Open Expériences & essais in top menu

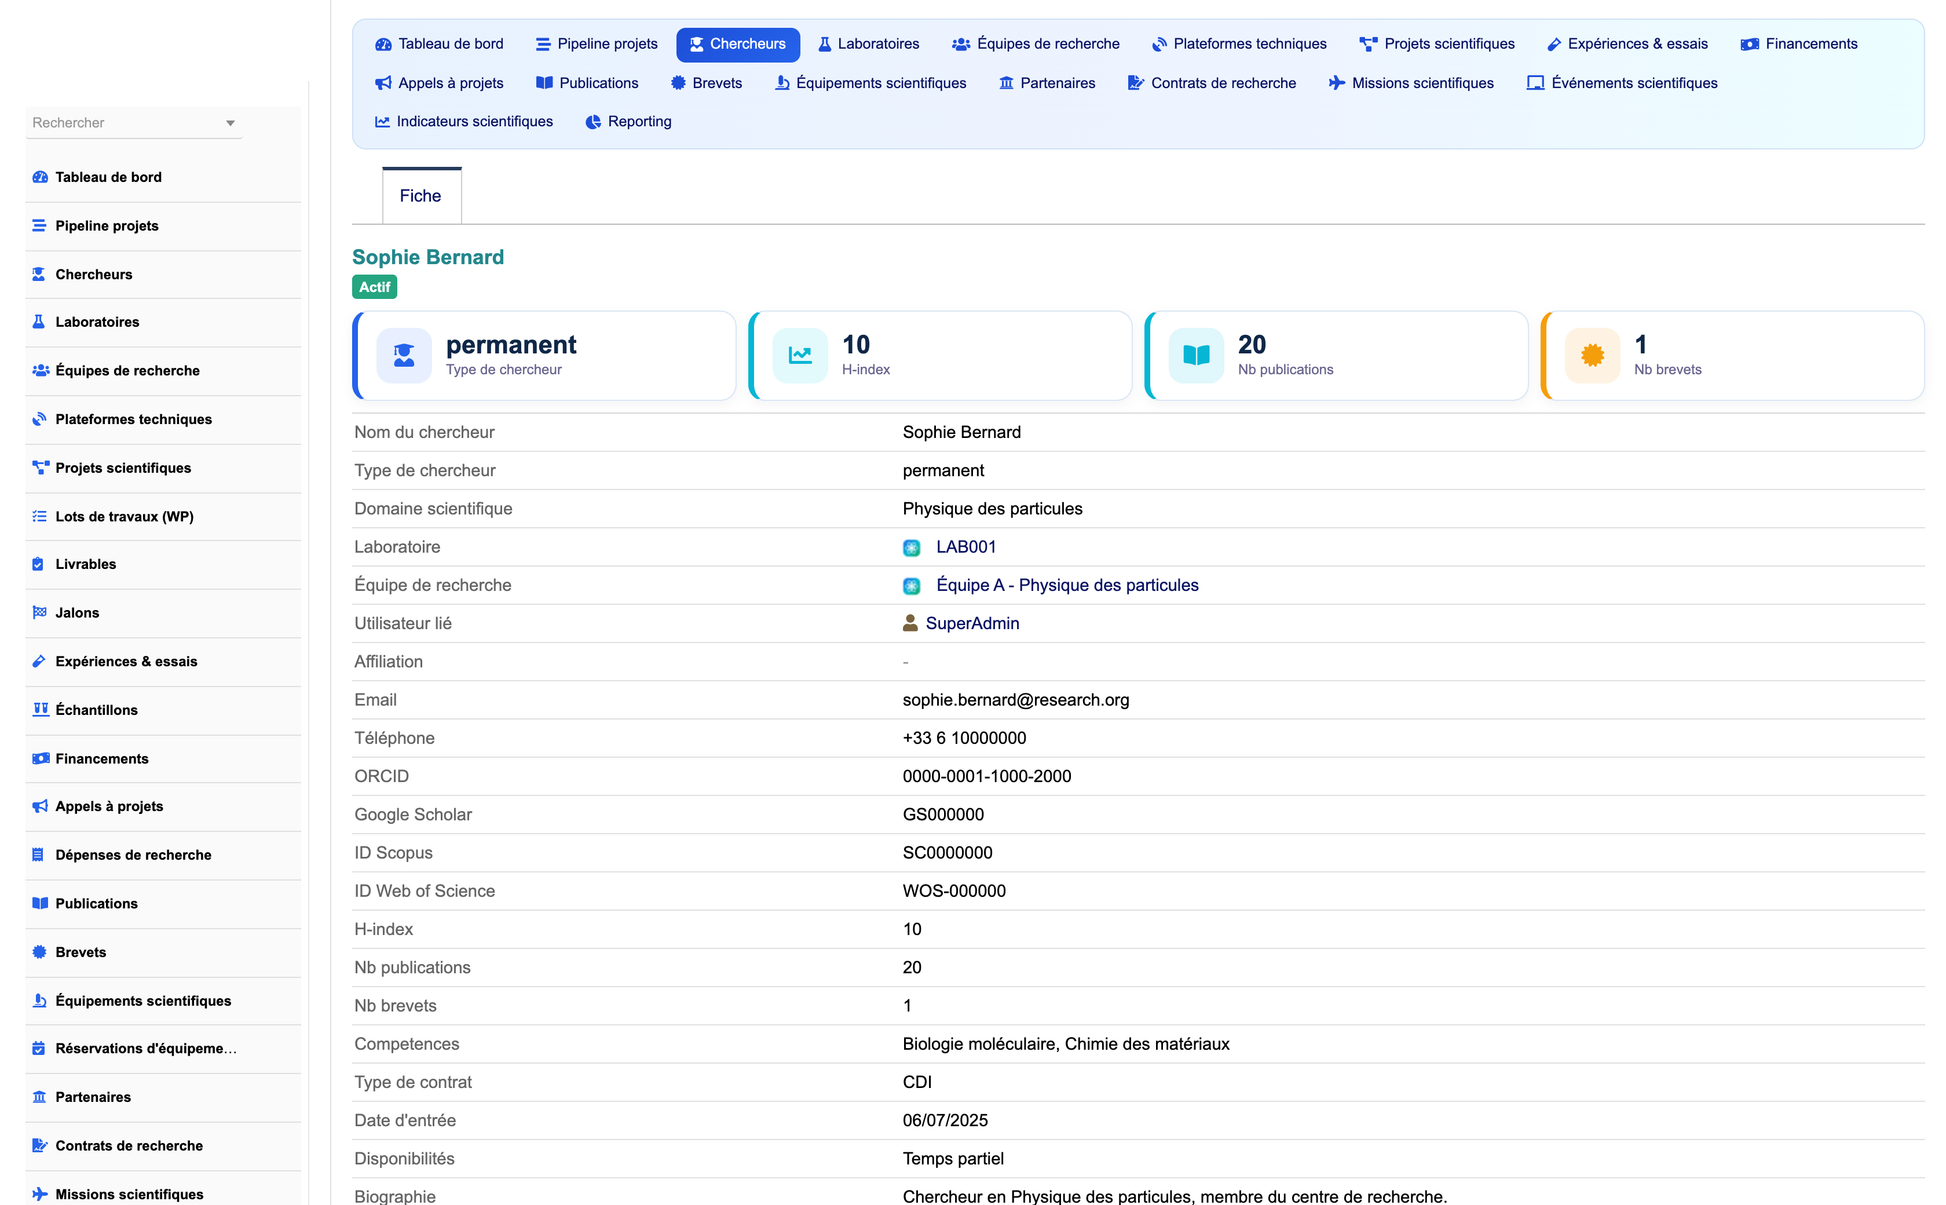(x=1627, y=44)
